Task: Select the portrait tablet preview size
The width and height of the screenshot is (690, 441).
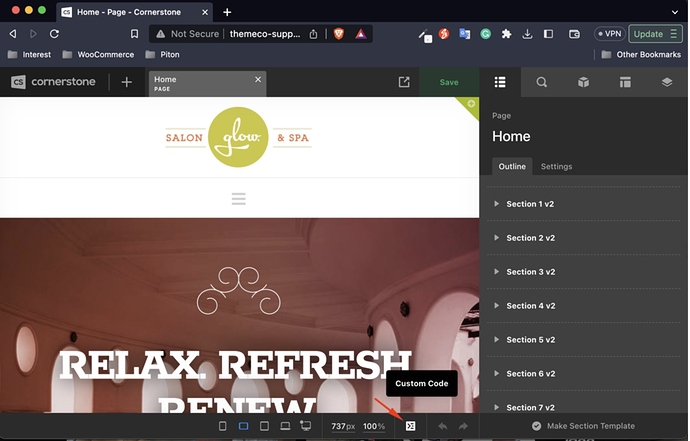Action: pos(264,426)
